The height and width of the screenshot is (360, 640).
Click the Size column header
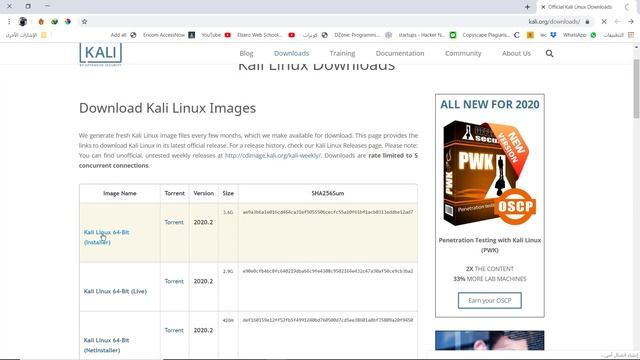pyautogui.click(x=228, y=193)
